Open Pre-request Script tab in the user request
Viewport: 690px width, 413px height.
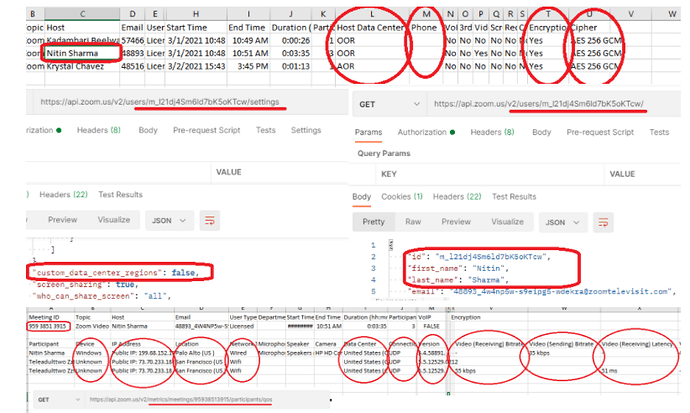(600, 132)
